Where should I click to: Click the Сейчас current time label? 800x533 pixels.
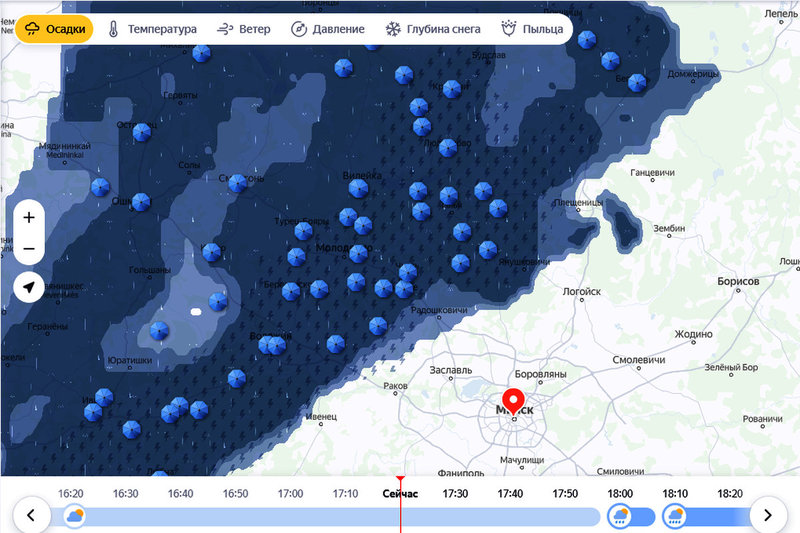(x=400, y=494)
